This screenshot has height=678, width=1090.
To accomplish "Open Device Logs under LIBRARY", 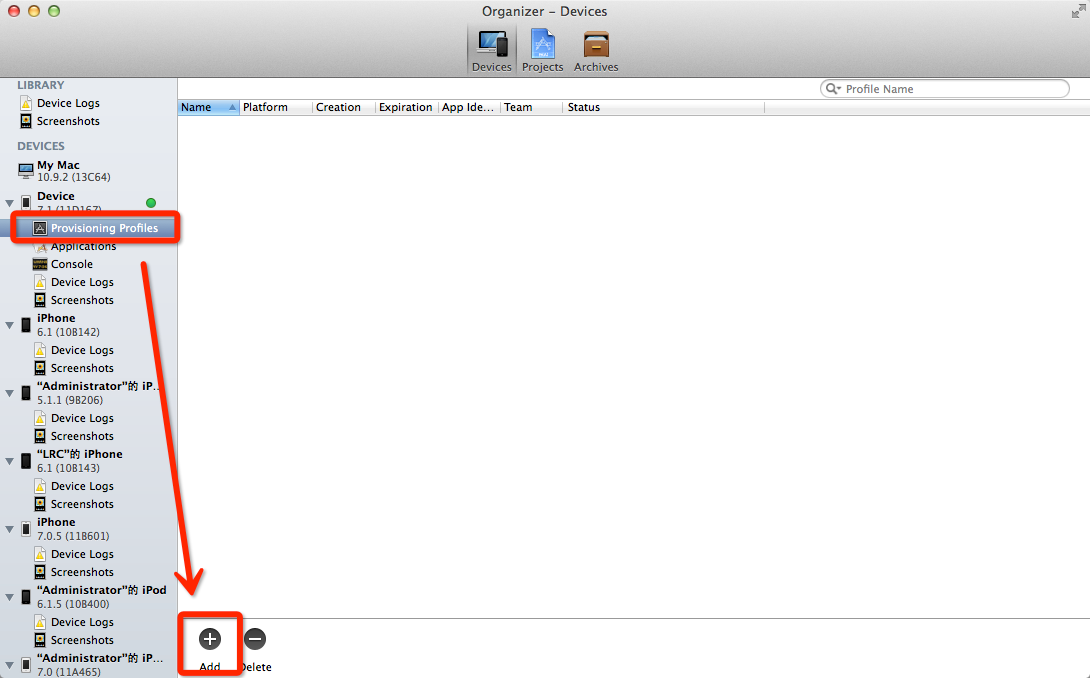I will (x=68, y=103).
